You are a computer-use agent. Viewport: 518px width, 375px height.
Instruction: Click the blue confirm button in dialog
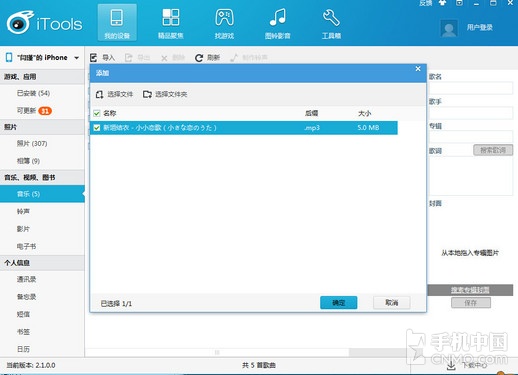pos(339,303)
